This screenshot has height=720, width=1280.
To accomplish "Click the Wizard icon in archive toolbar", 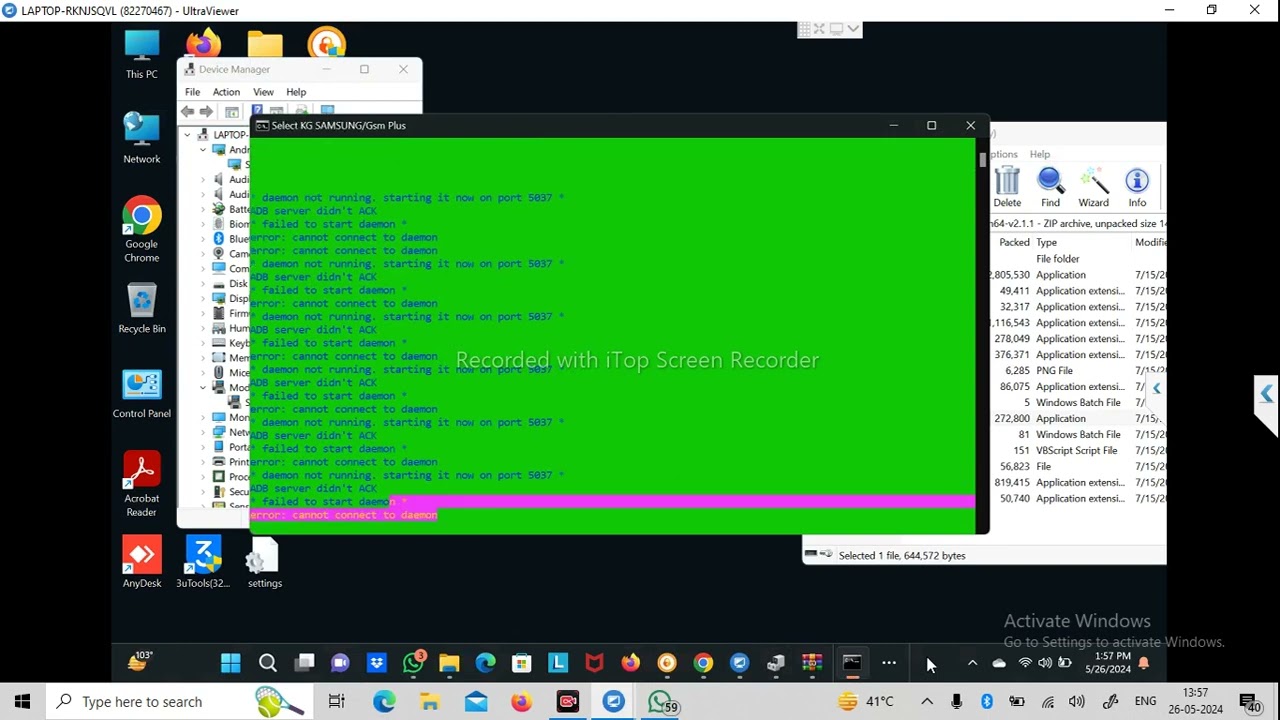I will 1093,187.
